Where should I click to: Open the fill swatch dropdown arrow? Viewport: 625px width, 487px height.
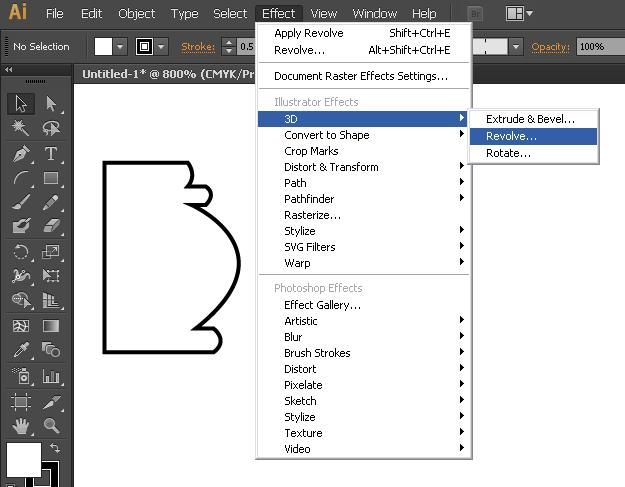pos(120,47)
